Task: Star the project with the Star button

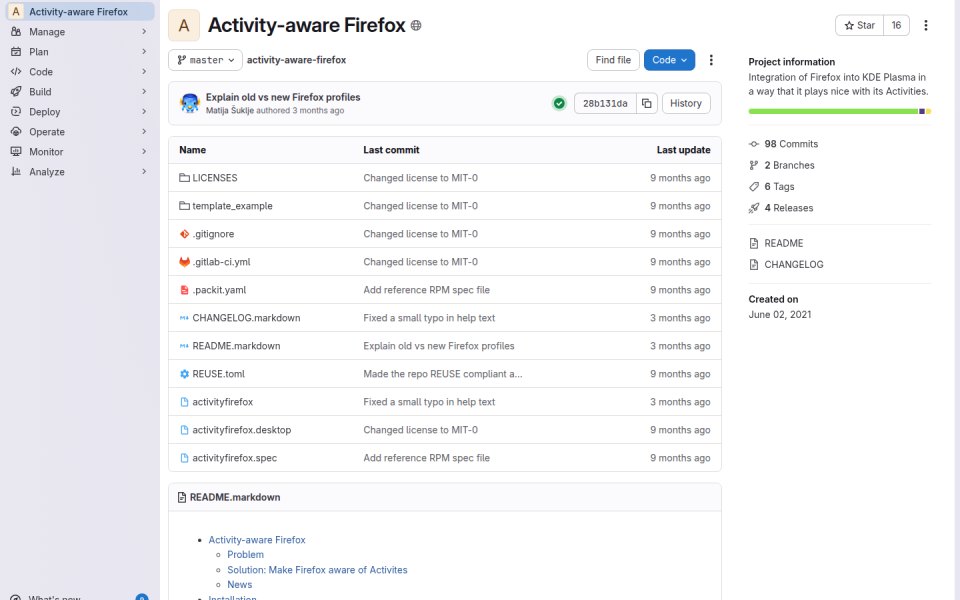Action: coord(860,25)
